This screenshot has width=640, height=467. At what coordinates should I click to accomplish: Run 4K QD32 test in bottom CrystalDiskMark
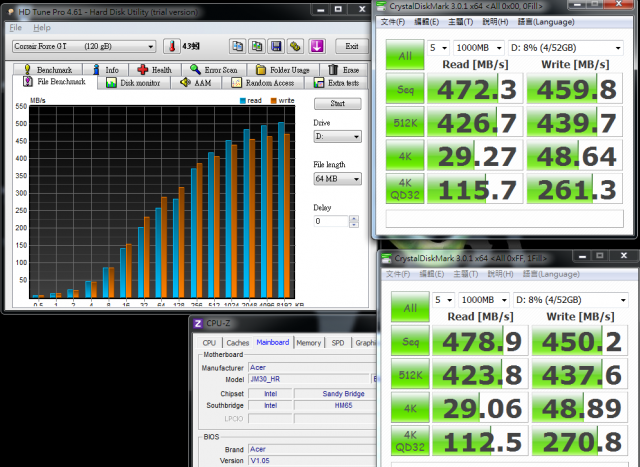coord(410,441)
